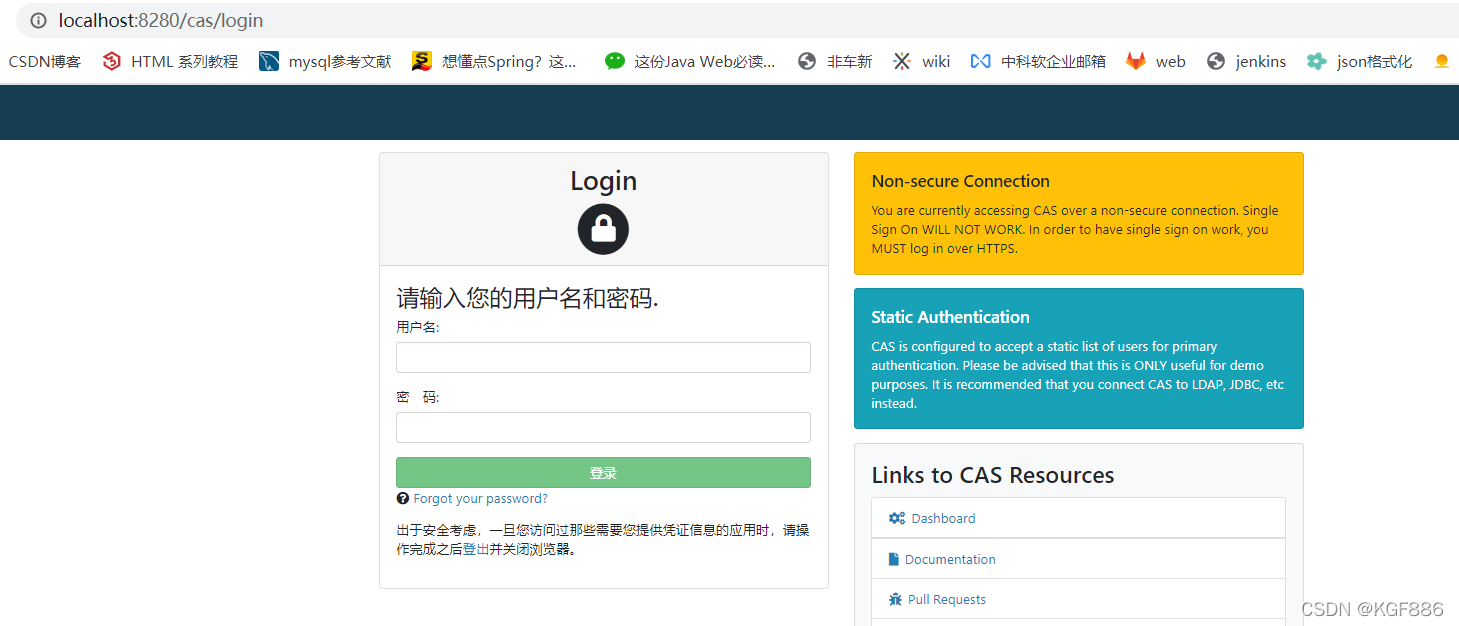The image size is (1459, 626).
Task: Click the question mark help icon
Action: click(403, 498)
